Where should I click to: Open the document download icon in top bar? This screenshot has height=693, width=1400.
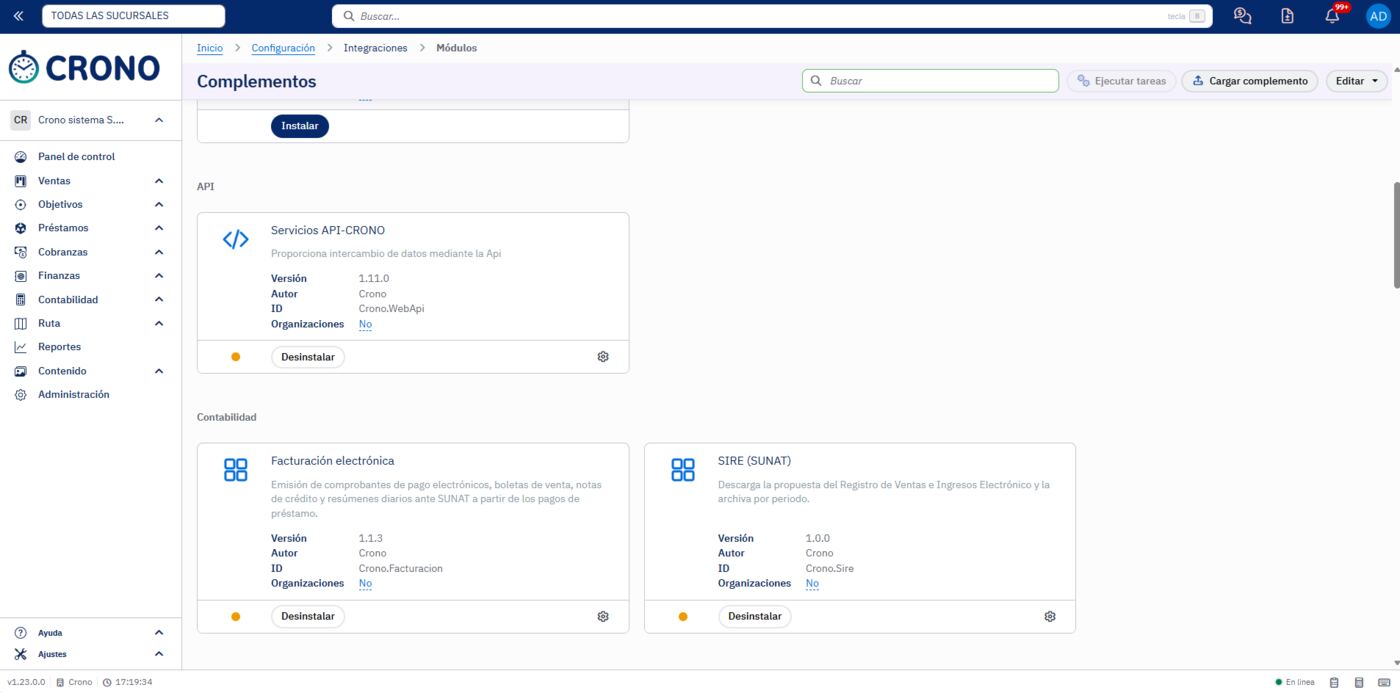pos(1287,16)
